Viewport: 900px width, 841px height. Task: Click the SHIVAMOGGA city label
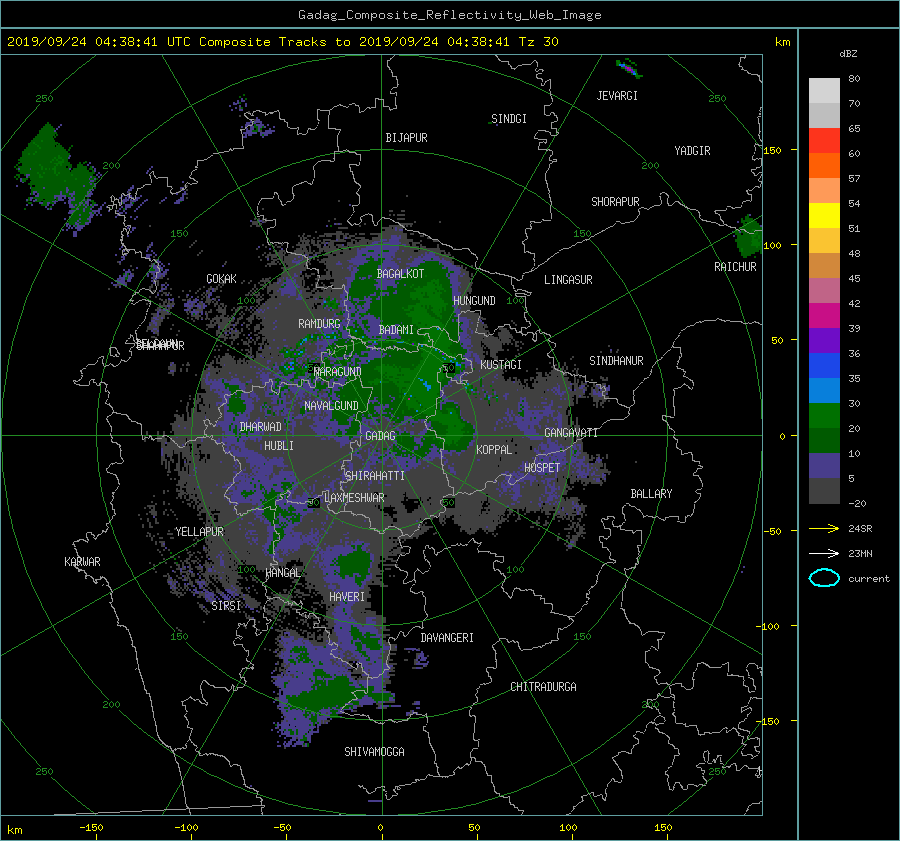click(x=374, y=751)
